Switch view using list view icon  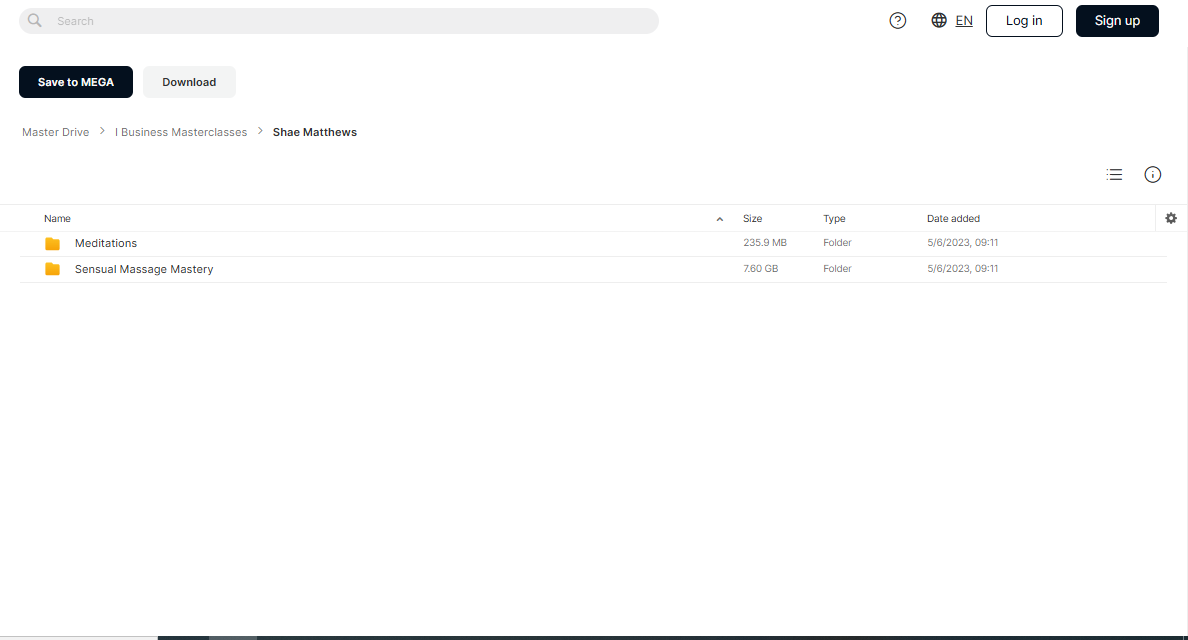[x=1114, y=174]
